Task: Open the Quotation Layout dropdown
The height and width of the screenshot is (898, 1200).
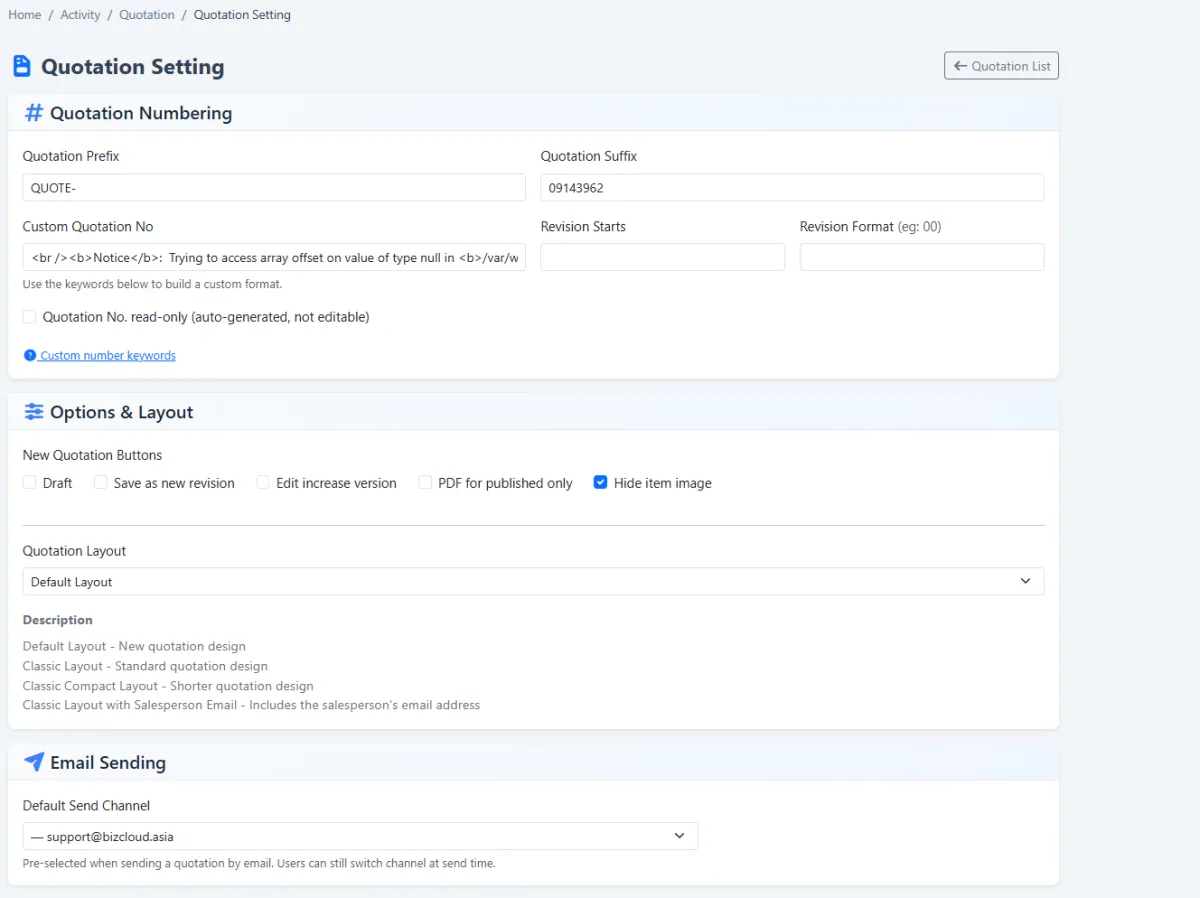Action: 533,582
